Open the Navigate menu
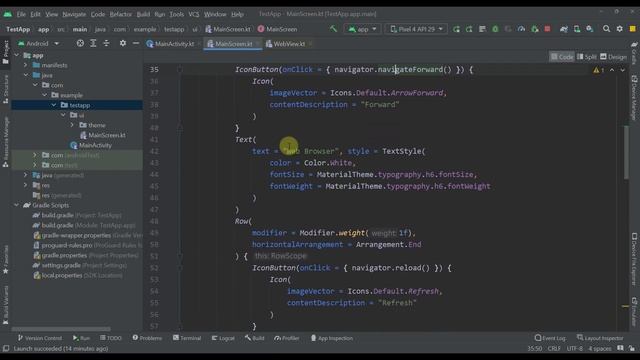The image size is (640, 360). click(74, 14)
